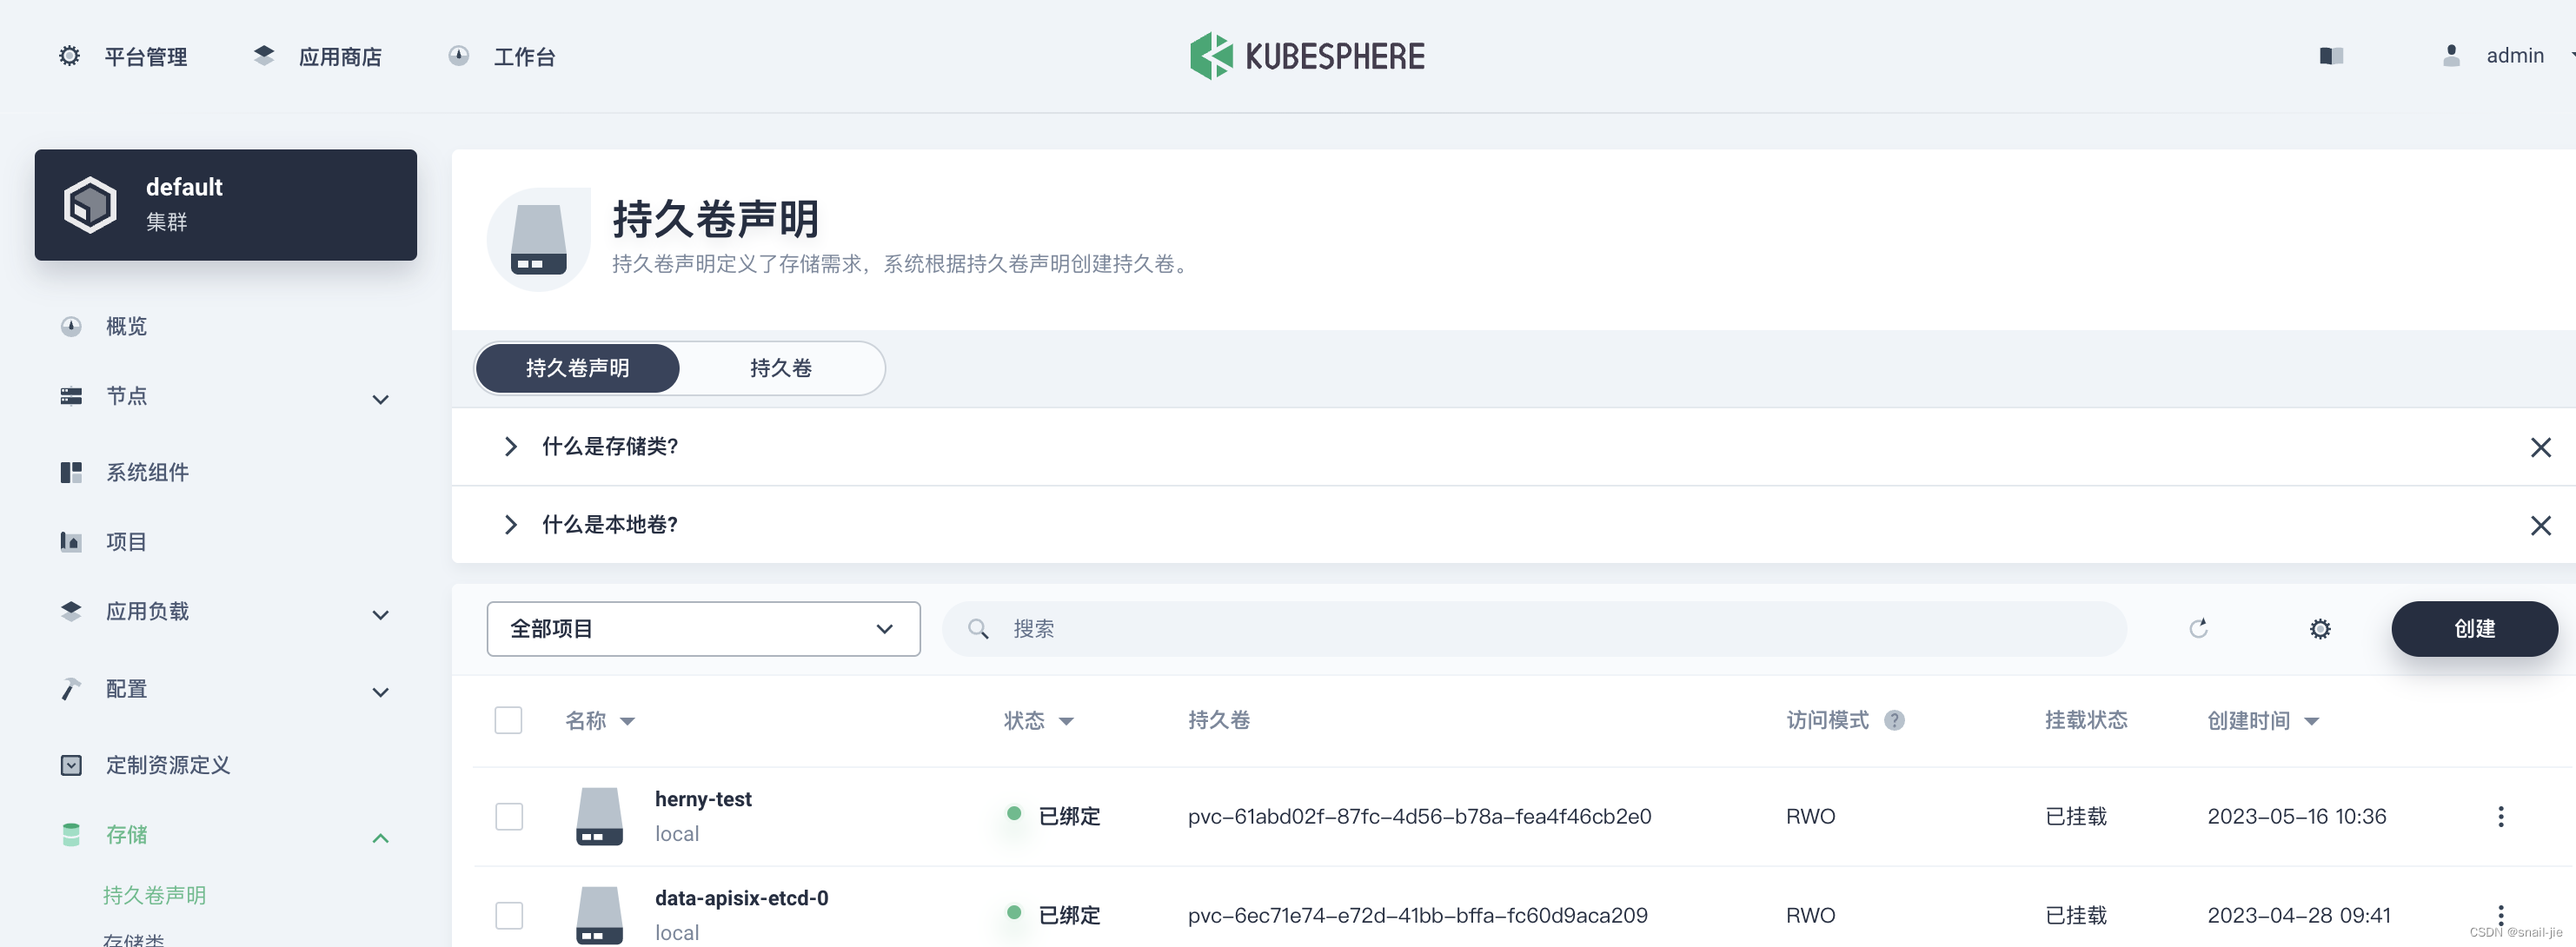Switch to the 持久卷 tab
2576x947 pixels.
click(781, 369)
